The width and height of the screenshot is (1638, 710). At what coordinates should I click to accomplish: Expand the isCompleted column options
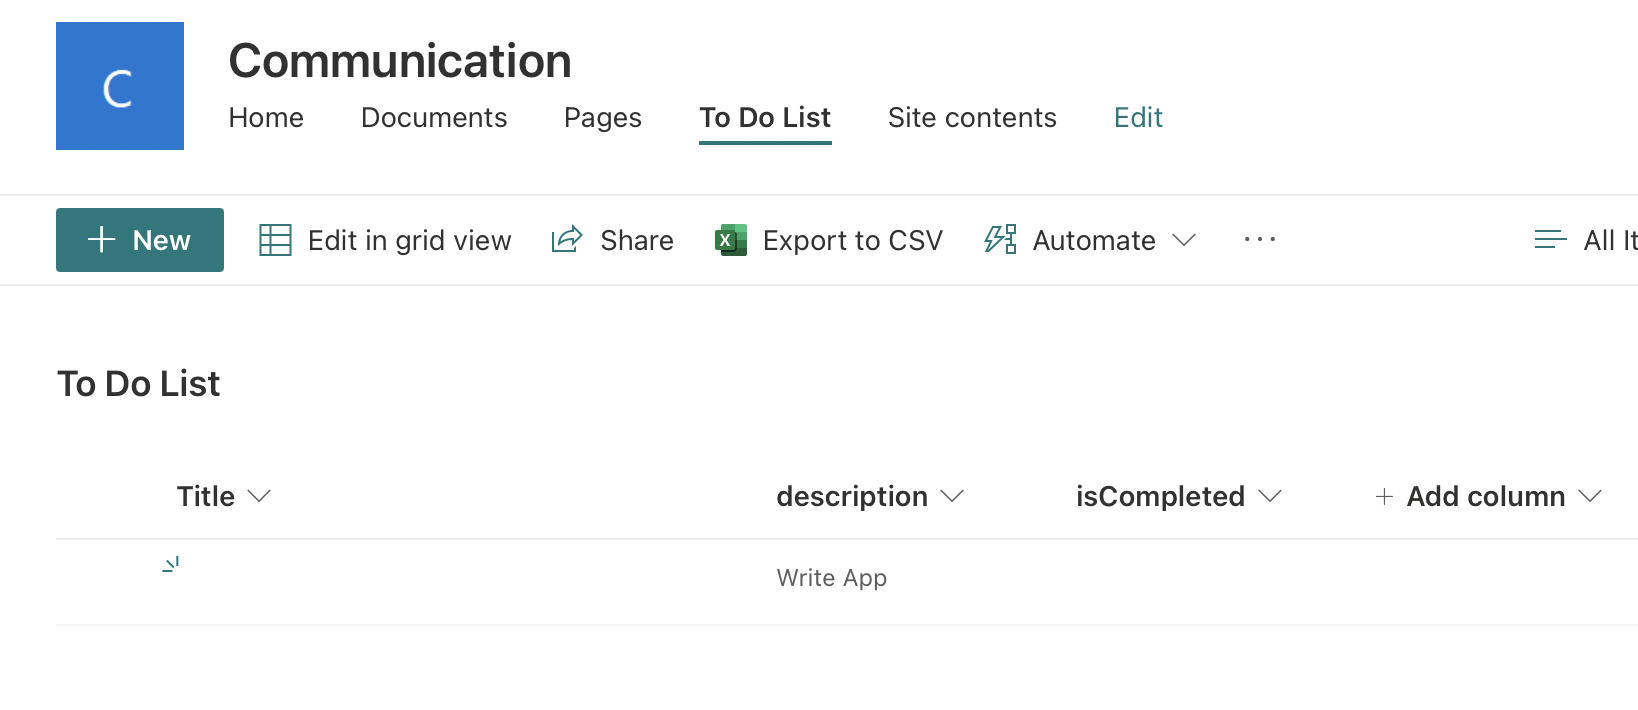coord(1270,497)
